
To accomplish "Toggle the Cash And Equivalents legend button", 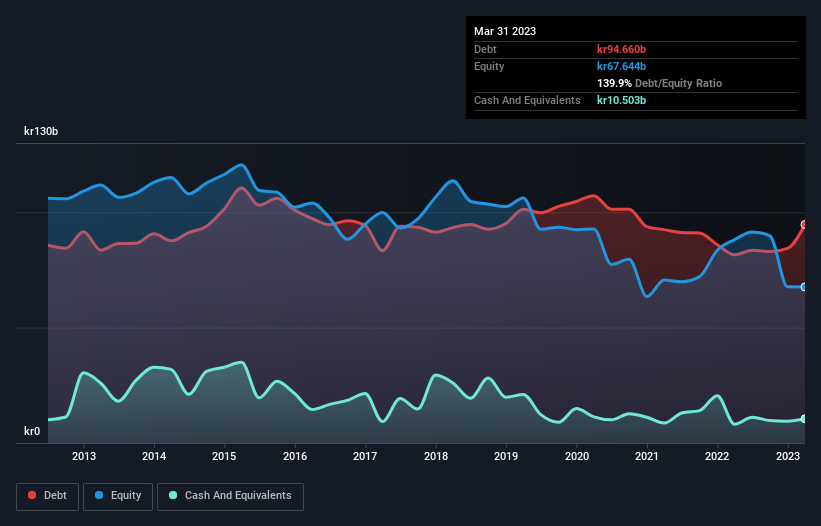I will (230, 496).
